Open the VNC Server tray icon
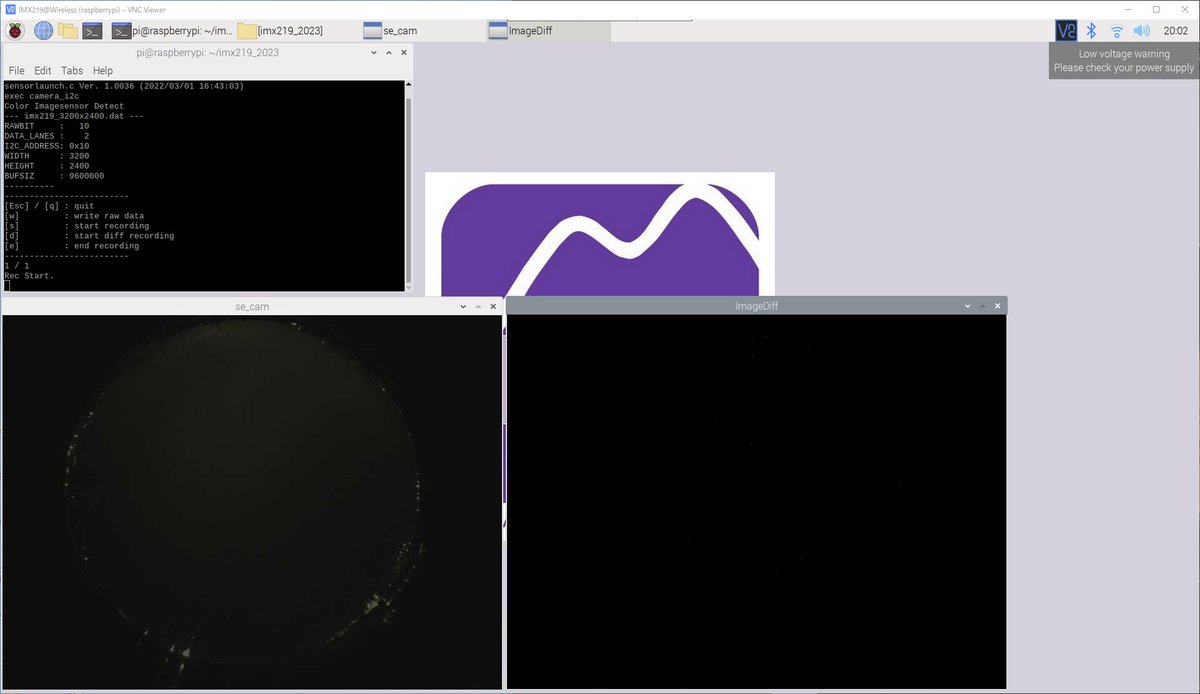 coord(1067,30)
